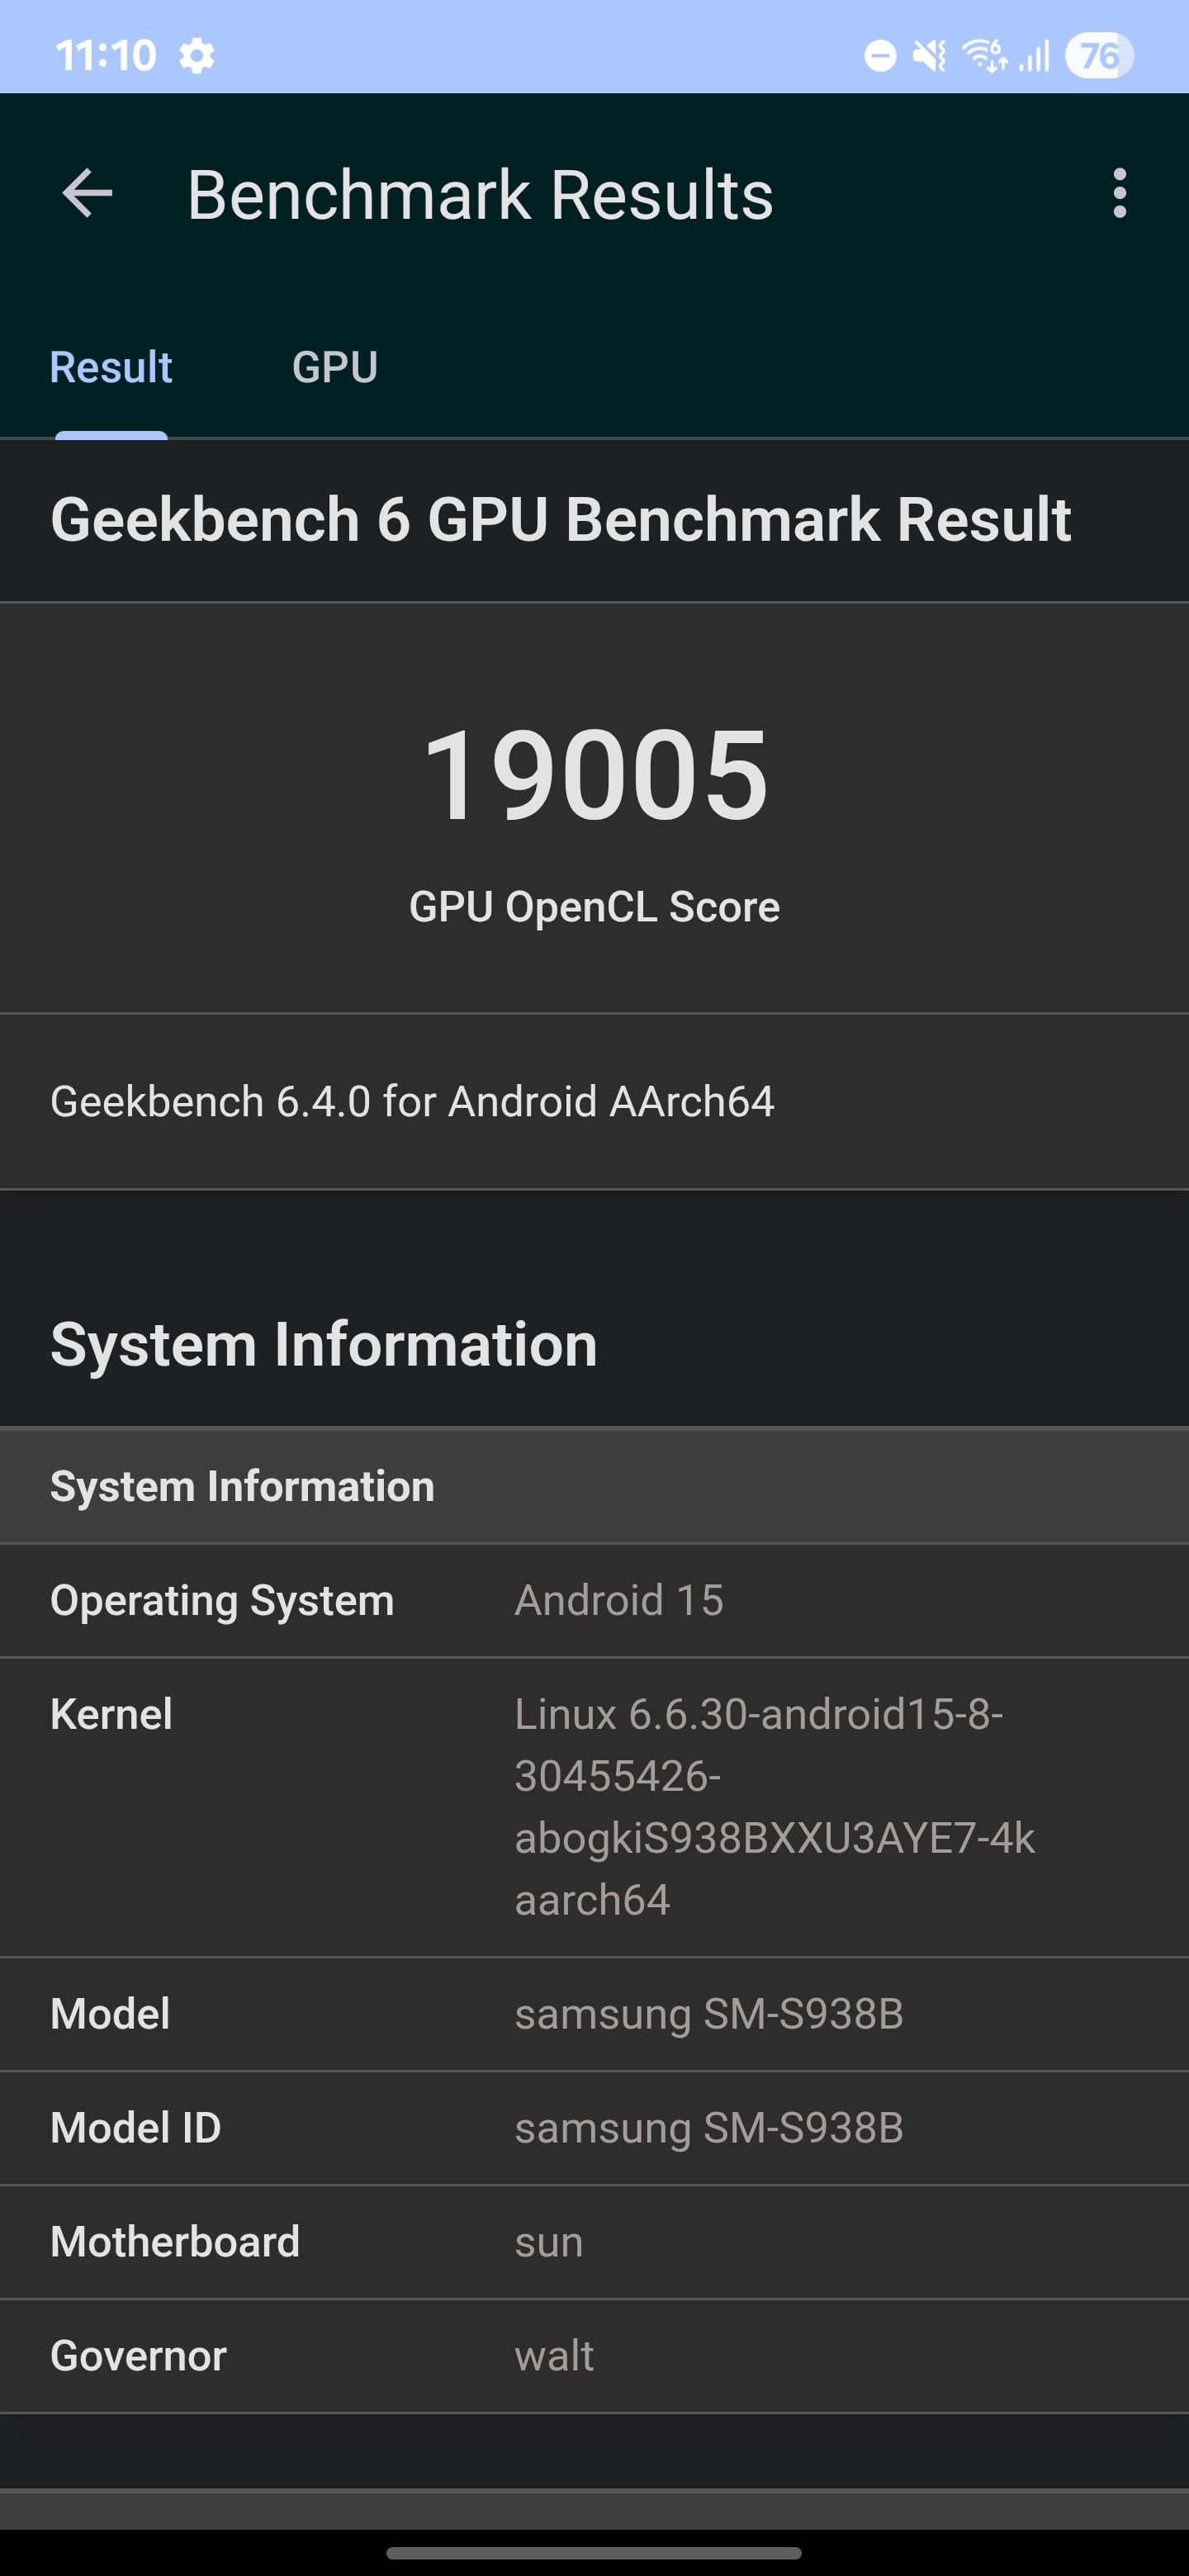Image resolution: width=1189 pixels, height=2576 pixels.
Task: Tap the 19005 GPU score
Action: point(595,775)
